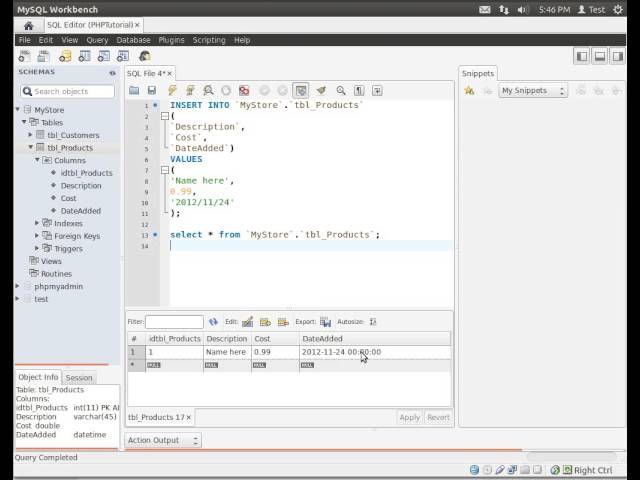Hide the left sidebar panel

582,56
